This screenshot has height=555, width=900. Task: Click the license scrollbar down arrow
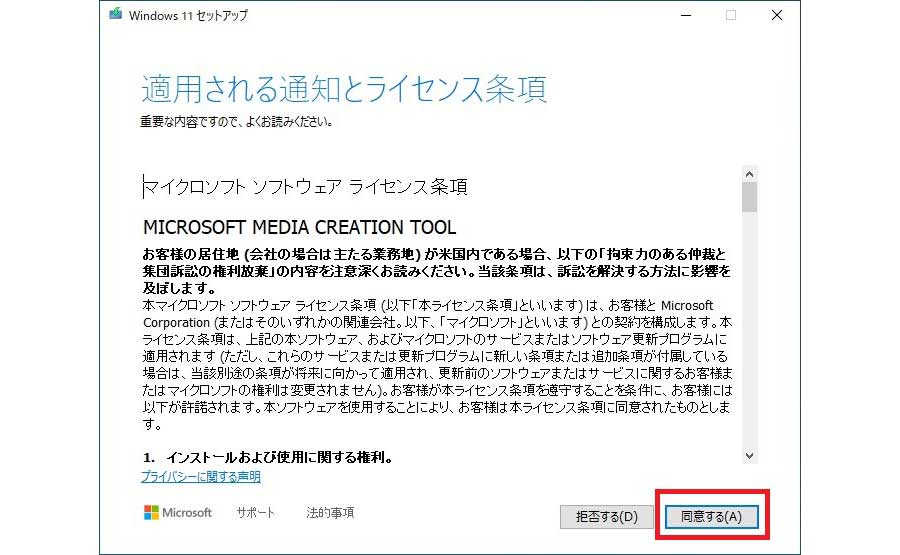749,455
